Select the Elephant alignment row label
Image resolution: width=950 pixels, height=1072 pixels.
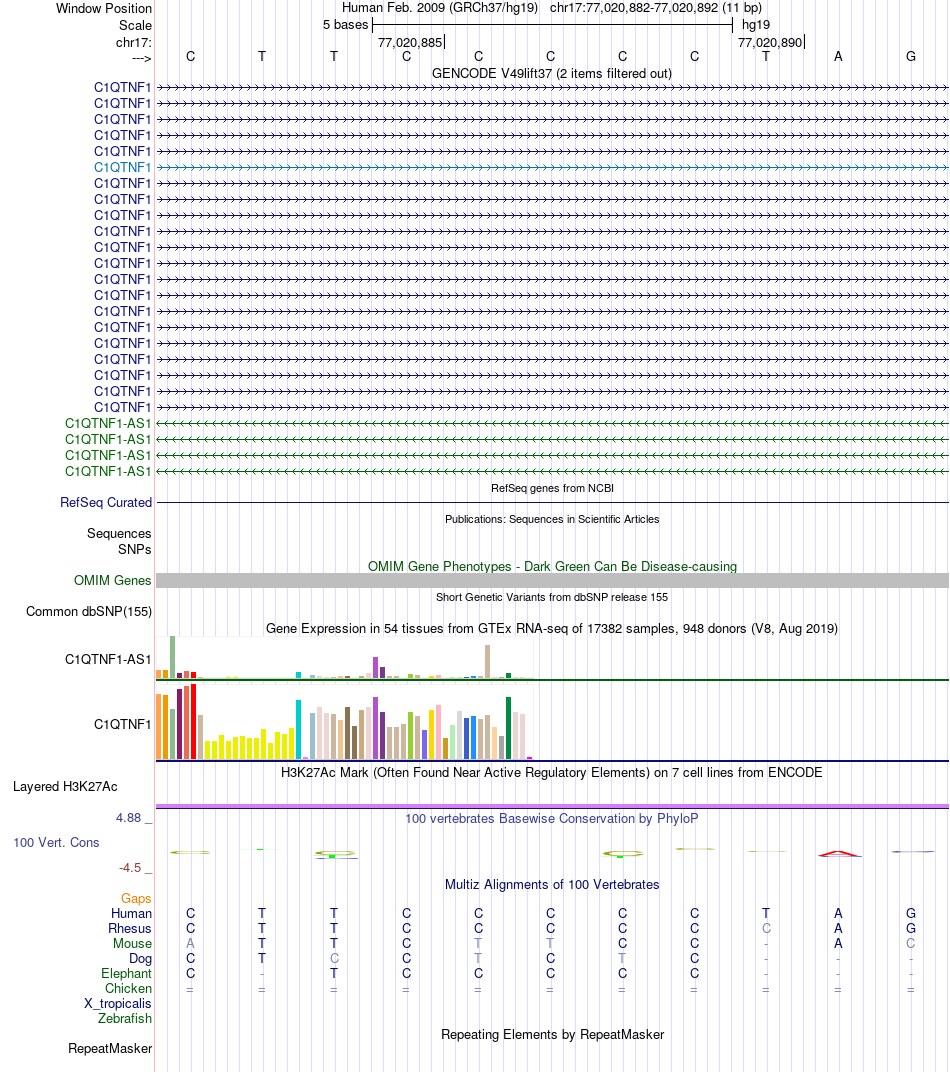126,974
